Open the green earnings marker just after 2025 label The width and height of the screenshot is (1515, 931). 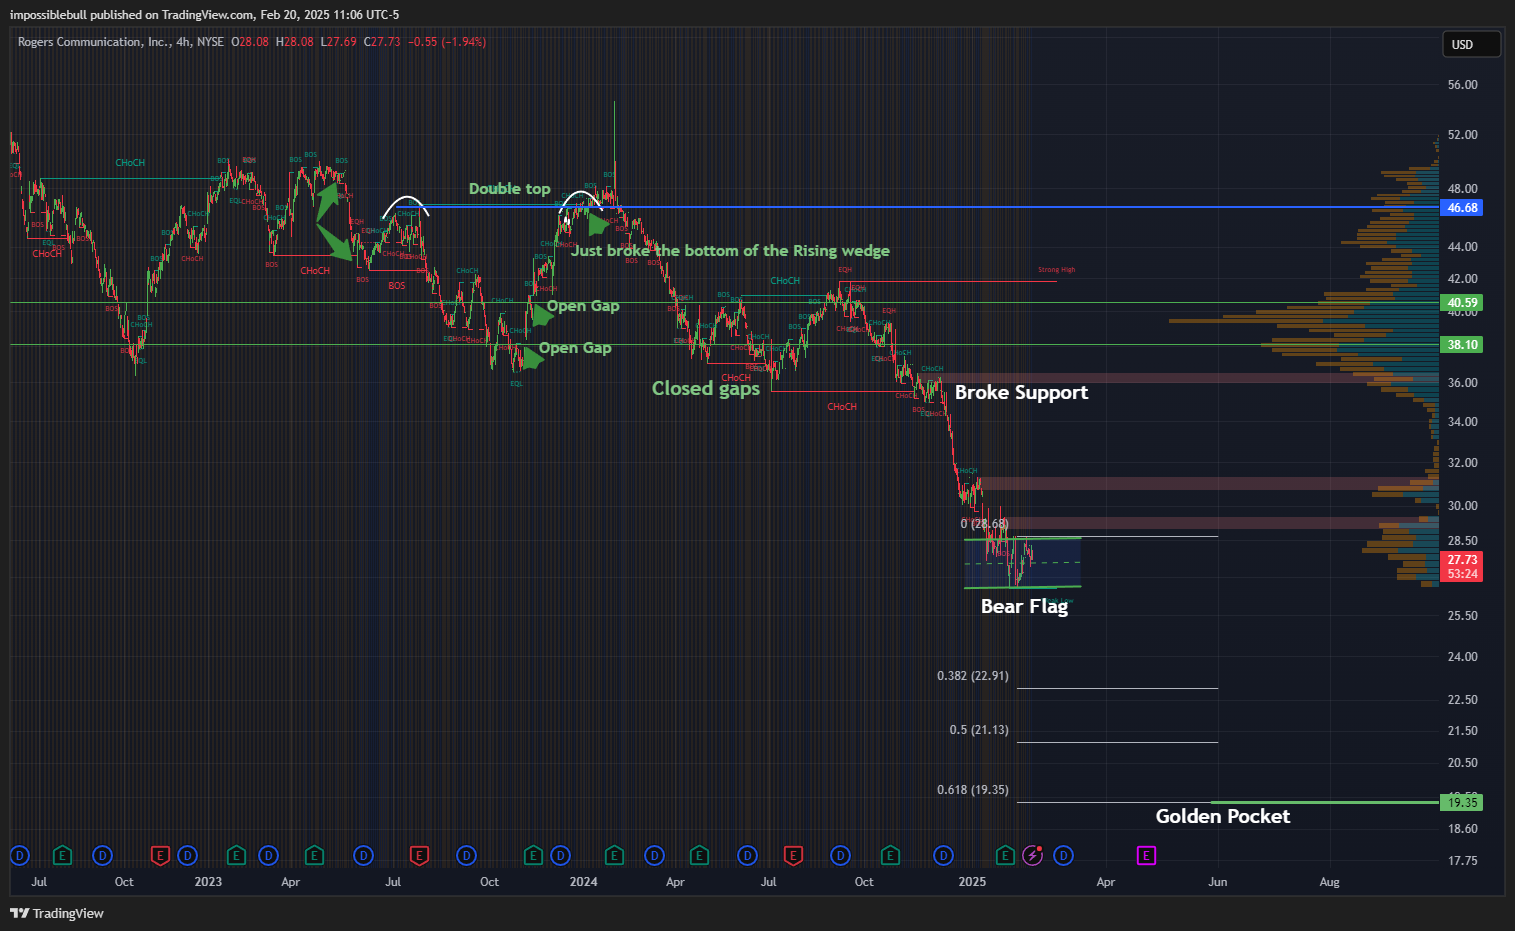click(1005, 855)
